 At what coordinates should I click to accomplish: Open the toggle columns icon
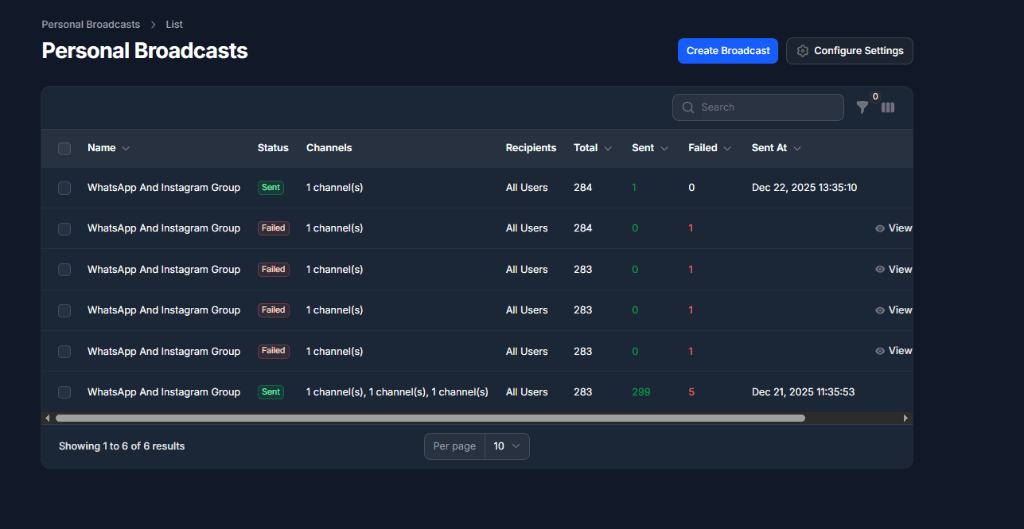pyautogui.click(x=888, y=108)
